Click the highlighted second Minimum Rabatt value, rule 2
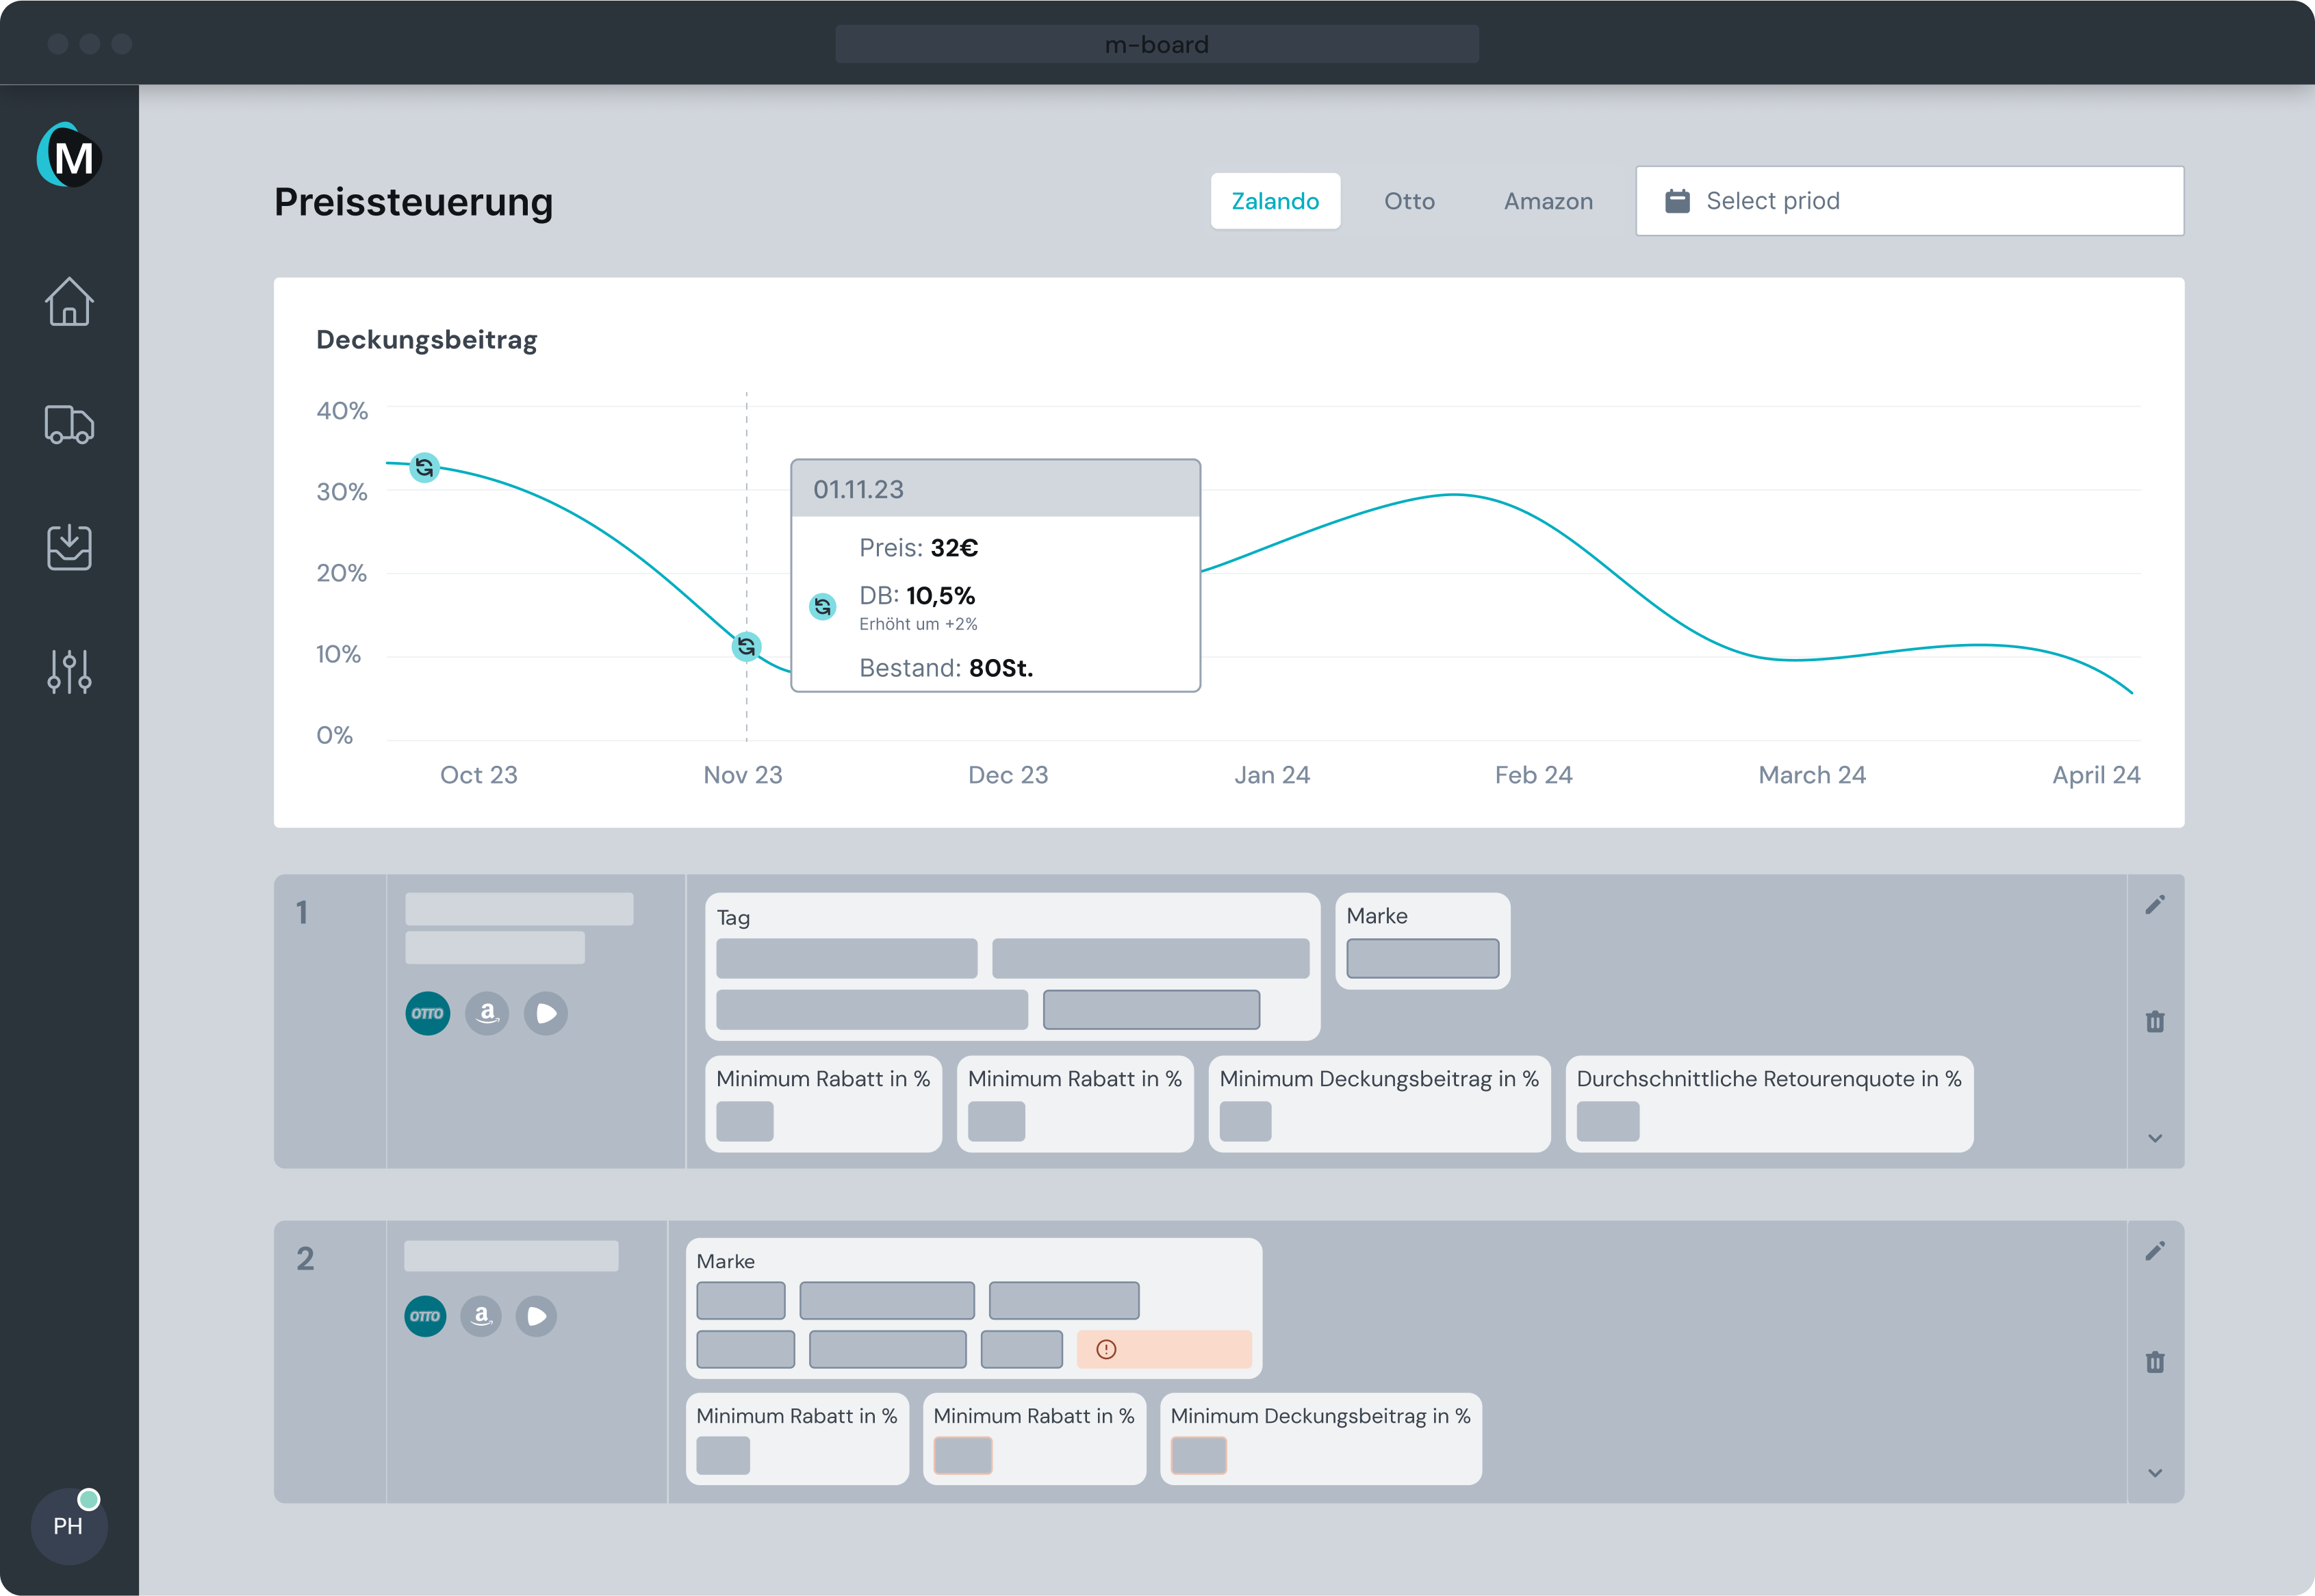The width and height of the screenshot is (2315, 1596). click(x=963, y=1455)
